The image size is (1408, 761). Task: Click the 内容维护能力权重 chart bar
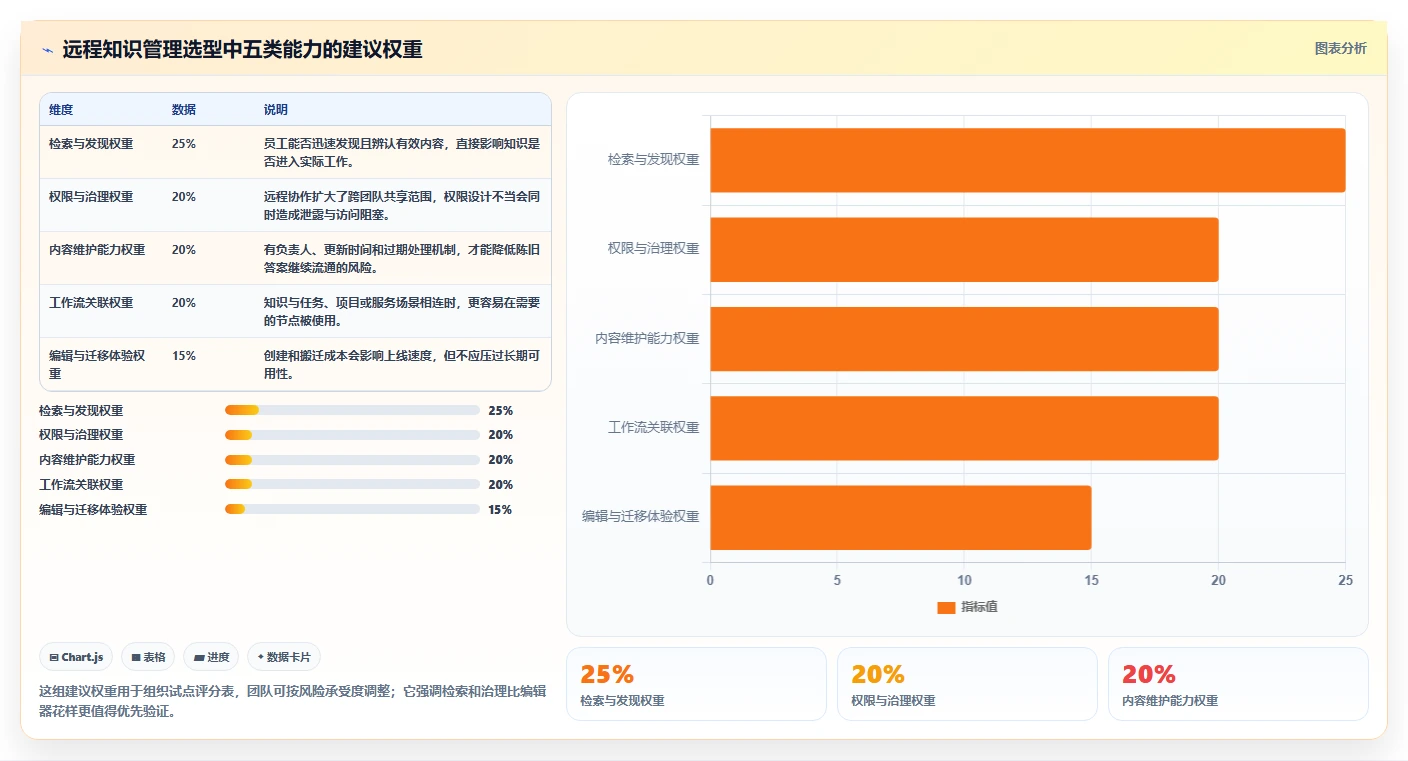(964, 339)
